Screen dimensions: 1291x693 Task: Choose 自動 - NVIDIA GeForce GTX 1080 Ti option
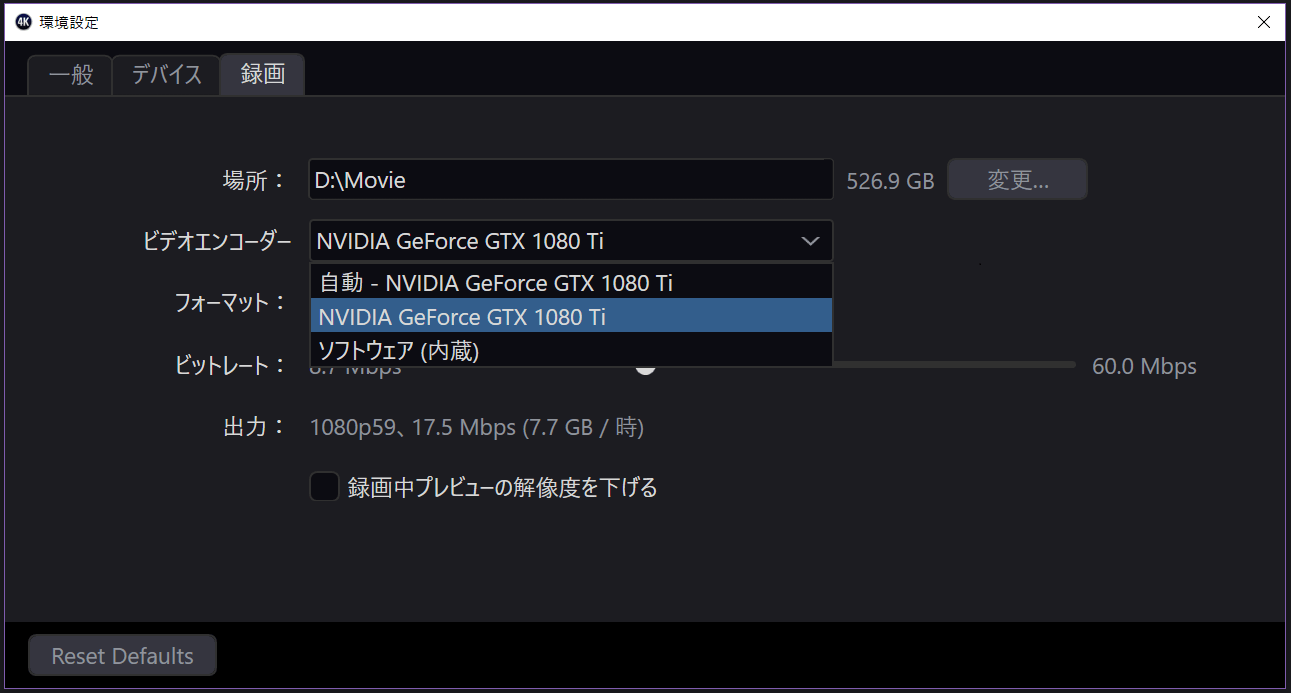[571, 283]
